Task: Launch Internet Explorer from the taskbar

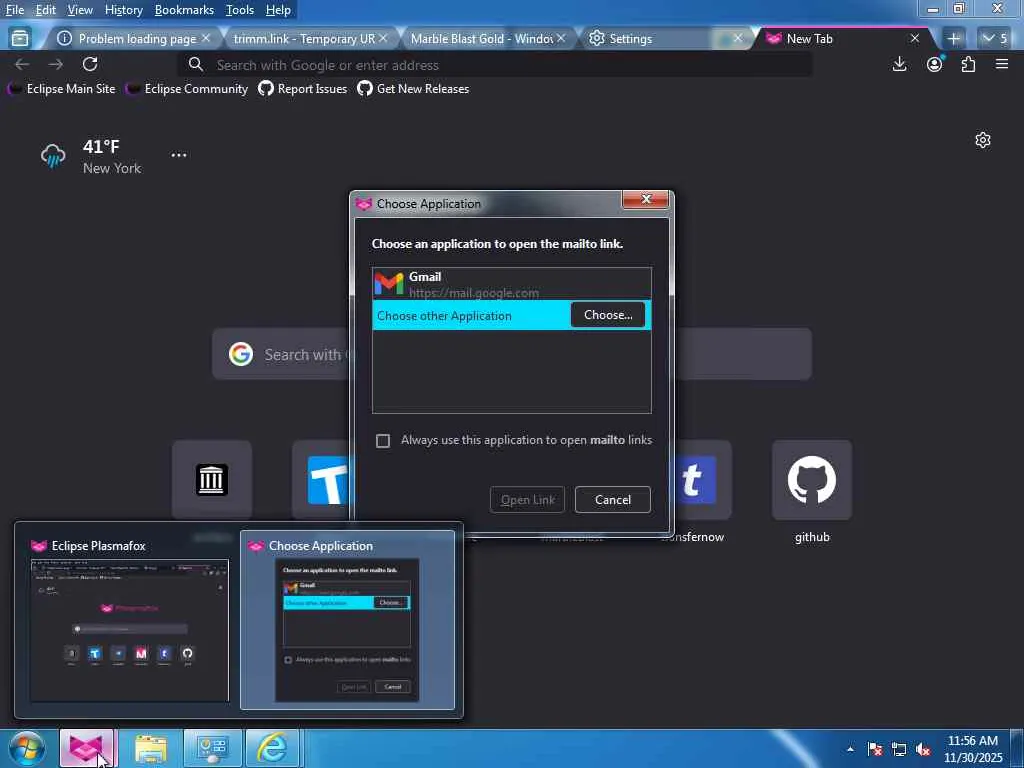Action: click(272, 748)
